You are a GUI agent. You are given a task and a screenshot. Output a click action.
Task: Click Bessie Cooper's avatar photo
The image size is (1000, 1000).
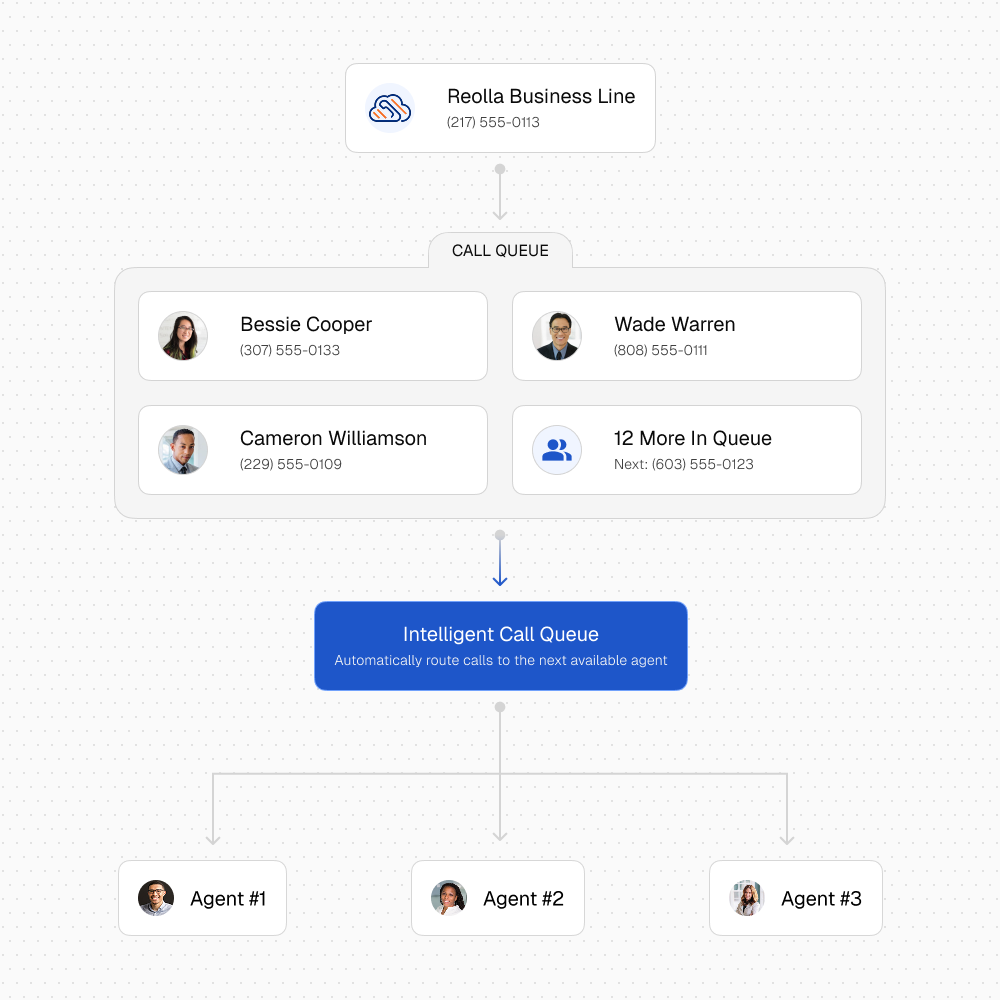183,336
